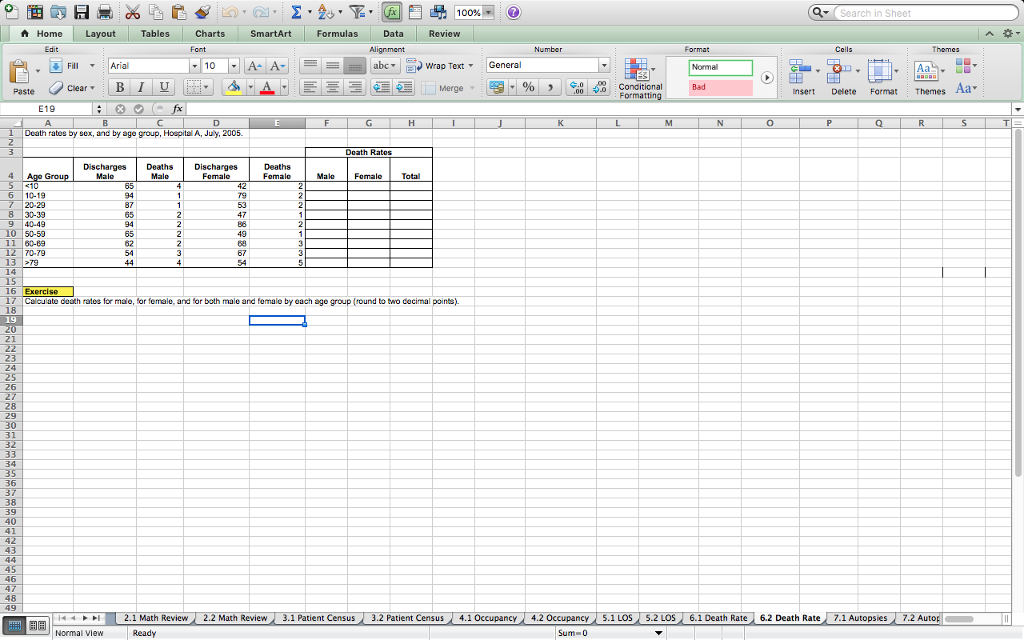1024x640 pixels.
Task: Expand the Fill options dropdown
Action: pos(91,66)
